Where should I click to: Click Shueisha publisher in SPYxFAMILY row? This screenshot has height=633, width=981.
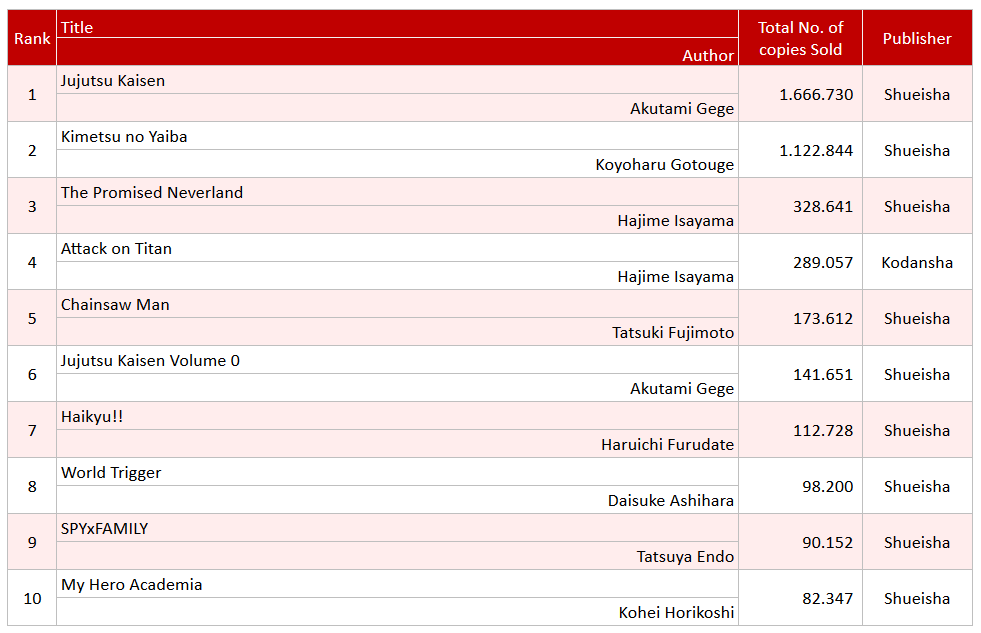917,542
